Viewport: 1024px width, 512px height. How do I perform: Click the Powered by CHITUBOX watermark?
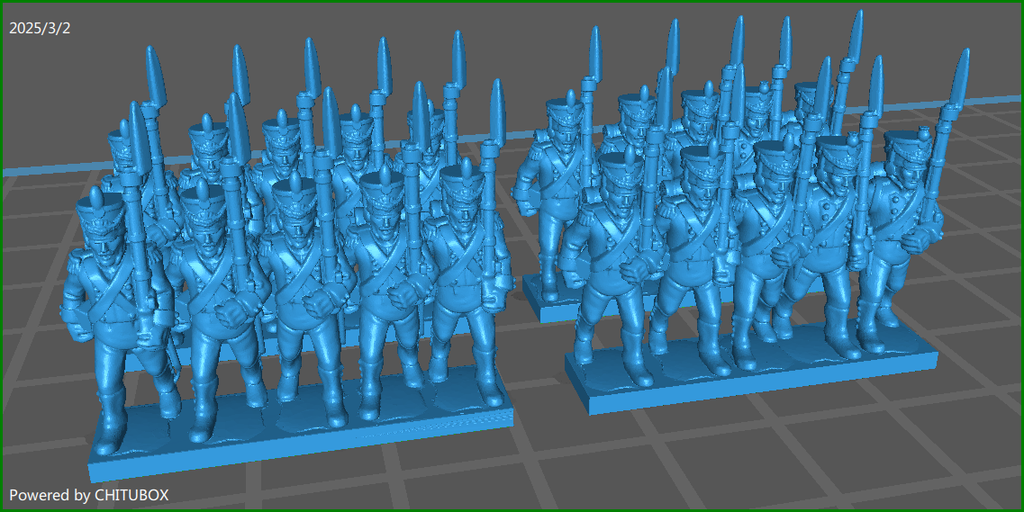(x=89, y=495)
